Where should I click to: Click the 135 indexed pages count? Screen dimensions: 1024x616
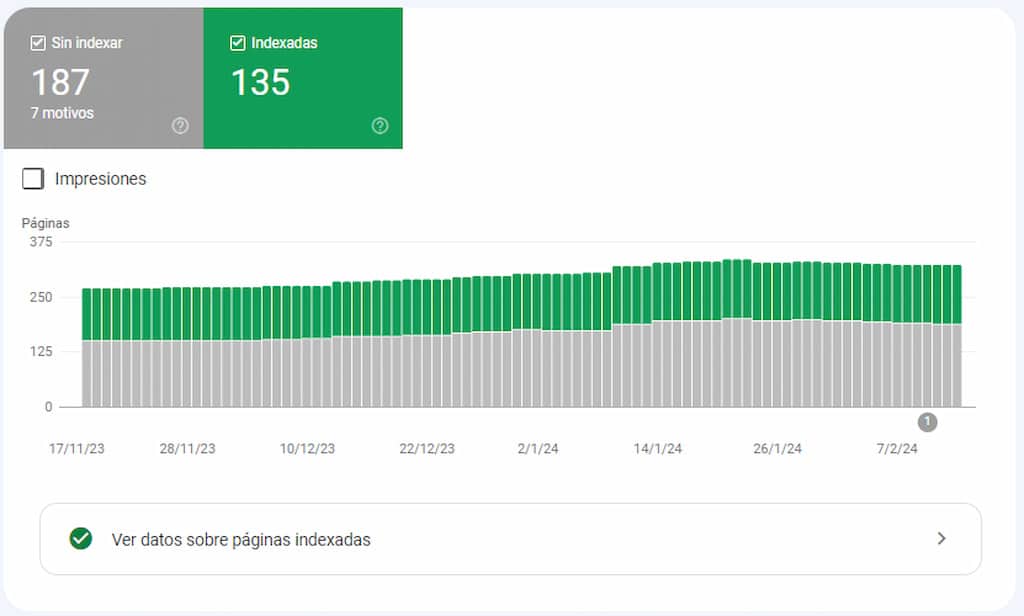click(x=260, y=82)
